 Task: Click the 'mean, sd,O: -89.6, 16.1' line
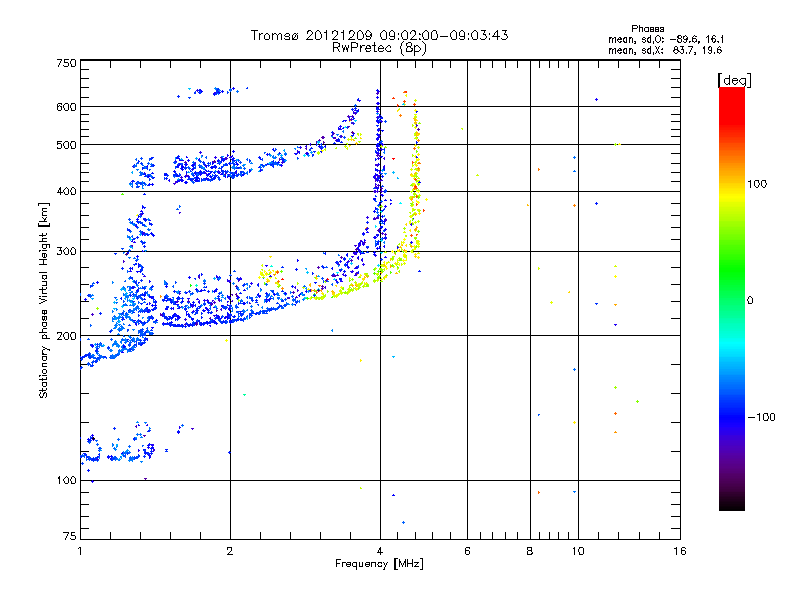click(665, 39)
